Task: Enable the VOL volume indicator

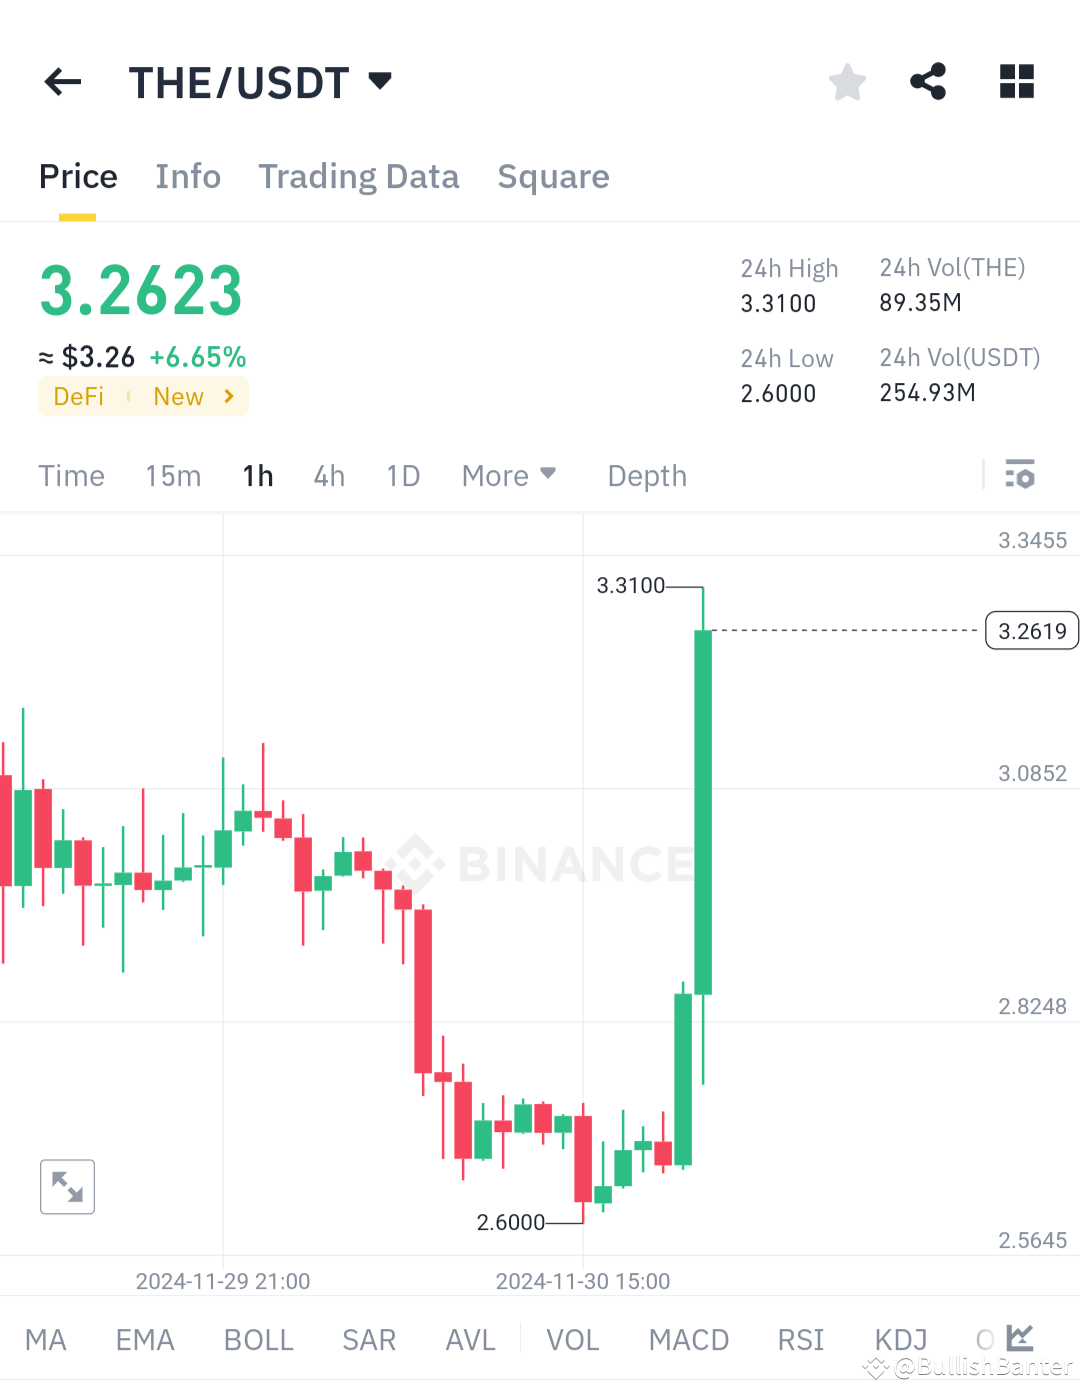Action: coord(572,1340)
